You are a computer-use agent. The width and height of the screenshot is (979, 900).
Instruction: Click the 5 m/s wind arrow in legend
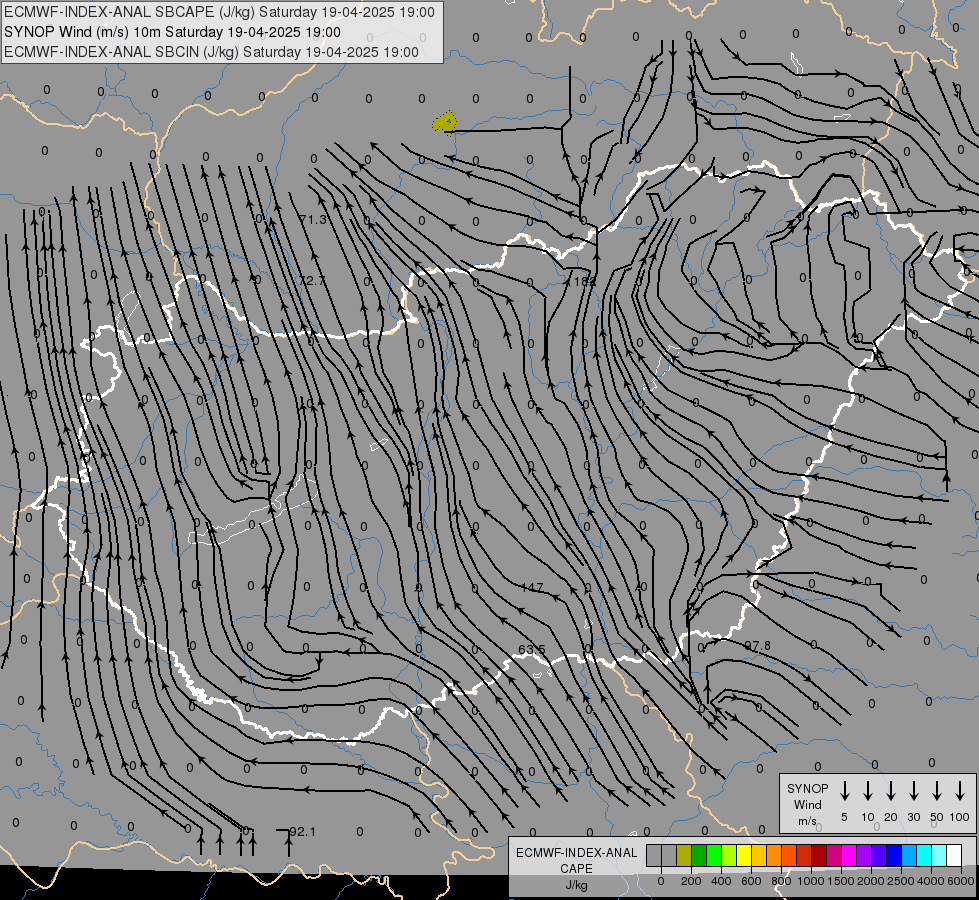click(x=844, y=790)
